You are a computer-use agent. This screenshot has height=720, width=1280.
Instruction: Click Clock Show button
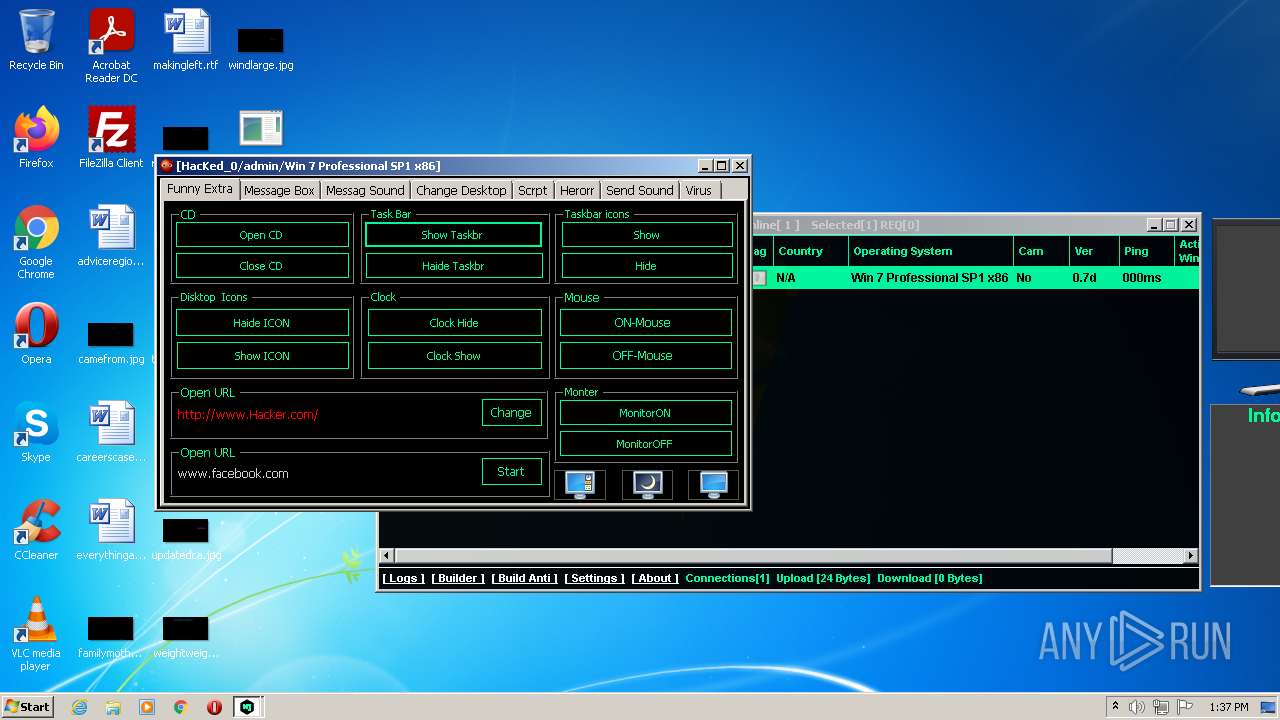pos(454,356)
